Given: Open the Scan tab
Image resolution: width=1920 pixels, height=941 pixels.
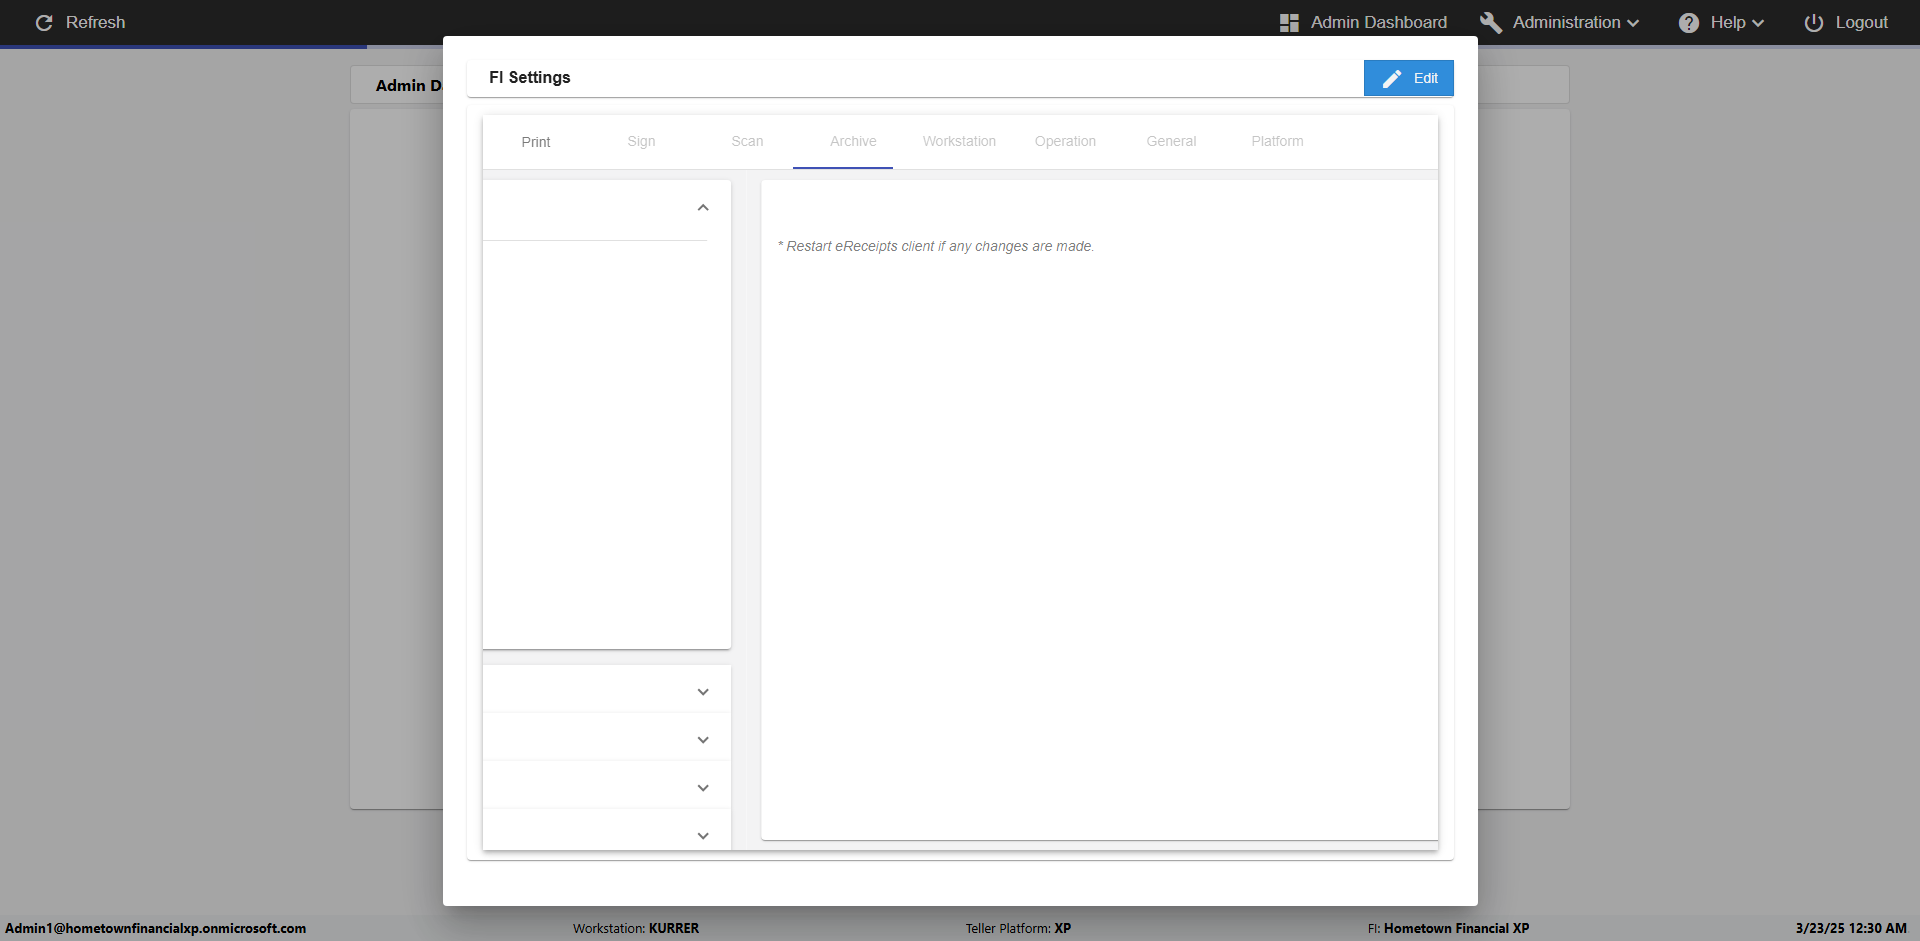Looking at the screenshot, I should pos(747,142).
